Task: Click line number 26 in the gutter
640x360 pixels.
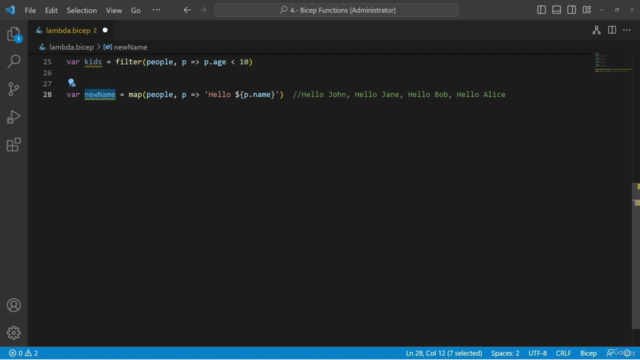Action: pyautogui.click(x=47, y=73)
